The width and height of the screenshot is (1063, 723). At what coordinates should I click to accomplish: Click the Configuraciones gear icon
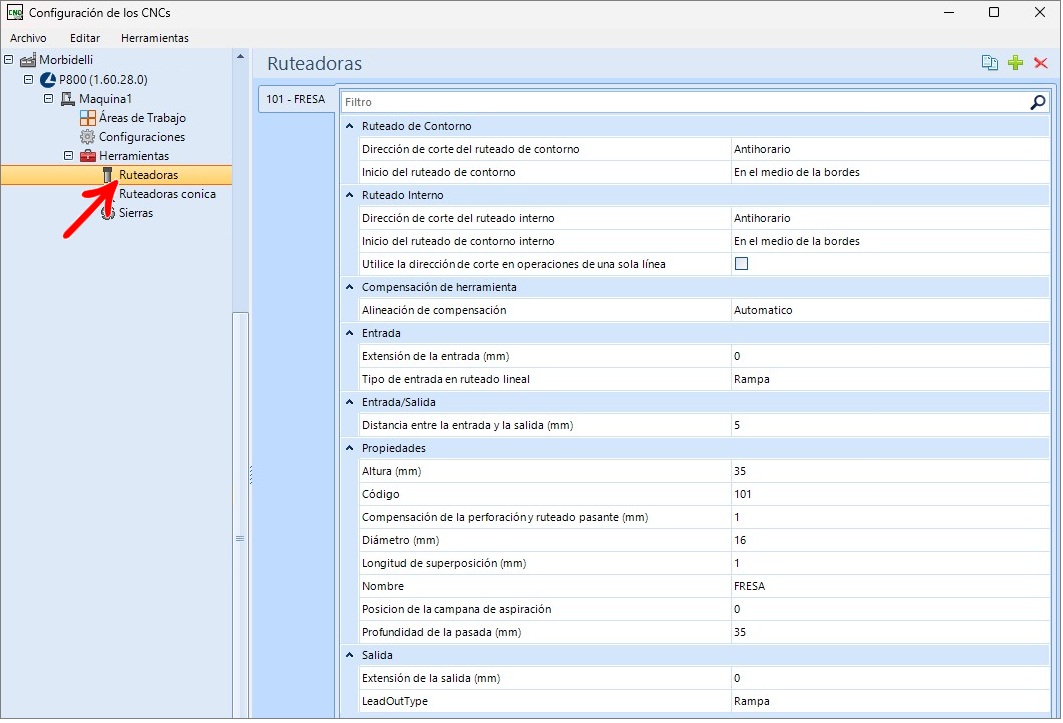click(x=87, y=137)
